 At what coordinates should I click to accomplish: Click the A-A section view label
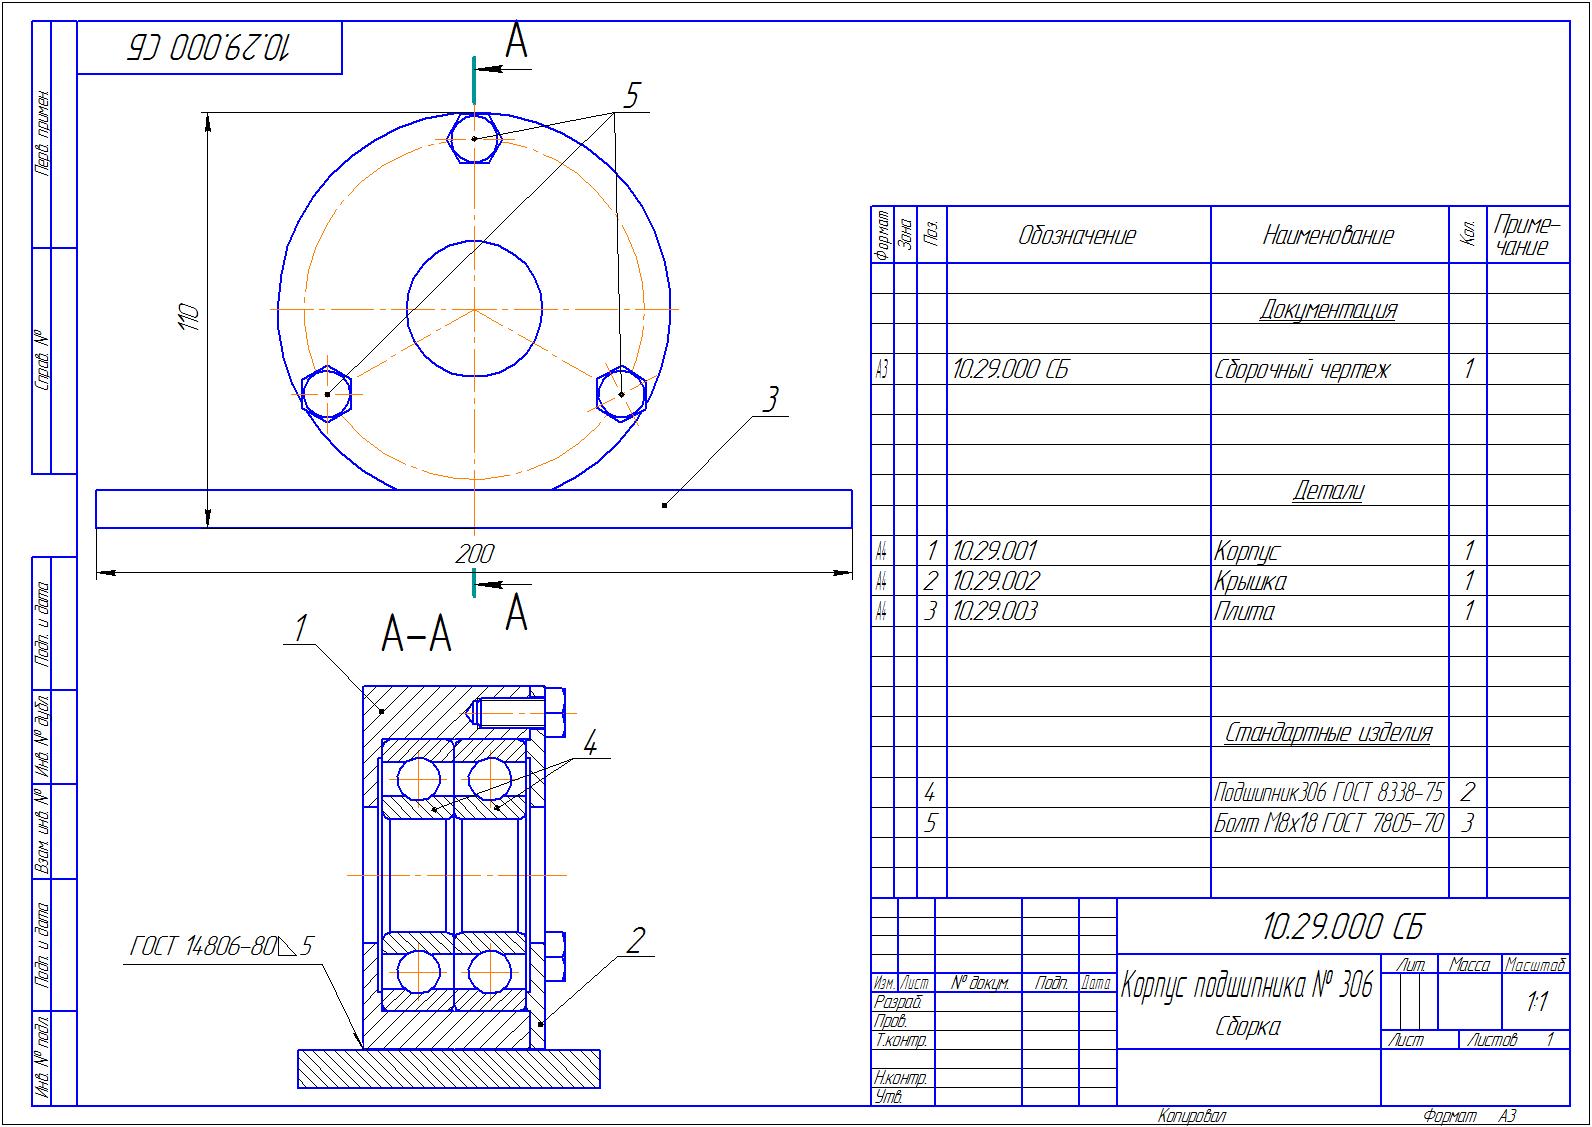point(417,632)
